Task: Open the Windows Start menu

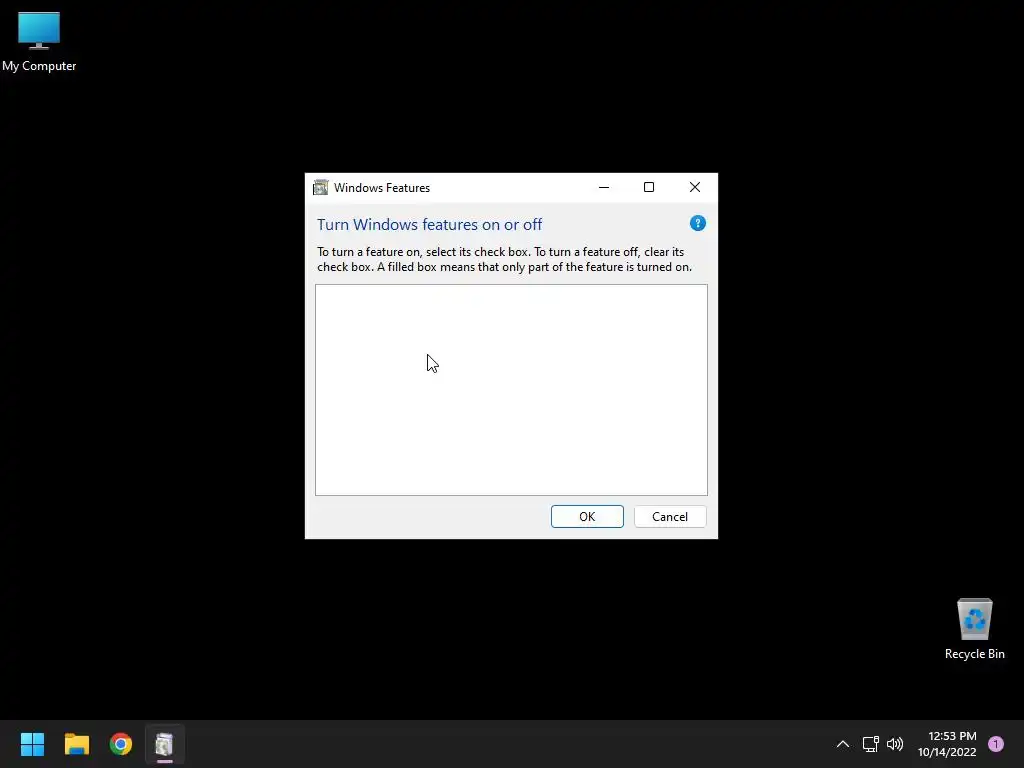Action: click(32, 744)
